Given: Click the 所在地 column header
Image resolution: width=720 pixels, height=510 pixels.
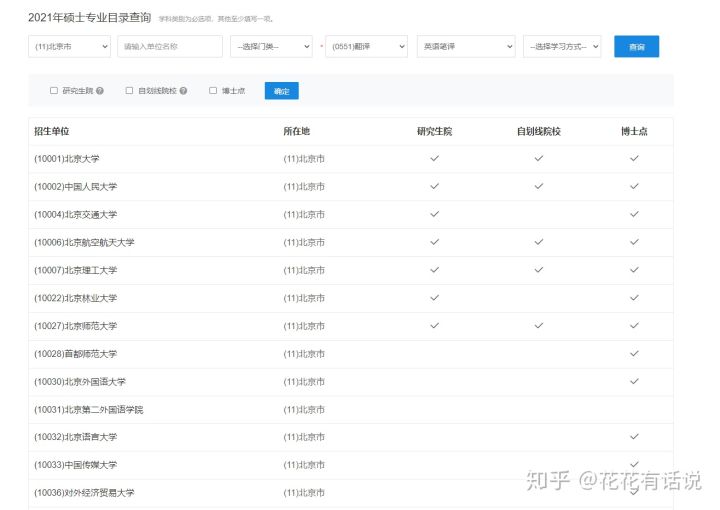Looking at the screenshot, I should [x=297, y=131].
